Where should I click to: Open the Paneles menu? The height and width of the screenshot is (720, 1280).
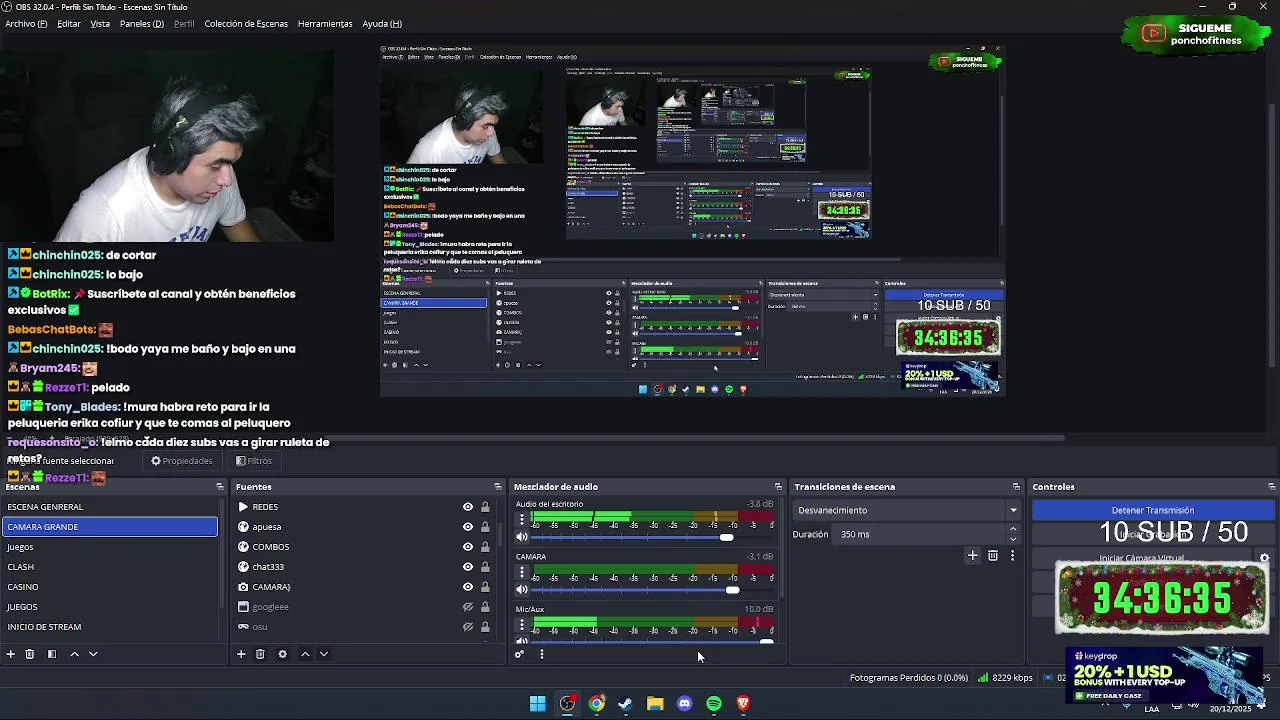coord(142,23)
